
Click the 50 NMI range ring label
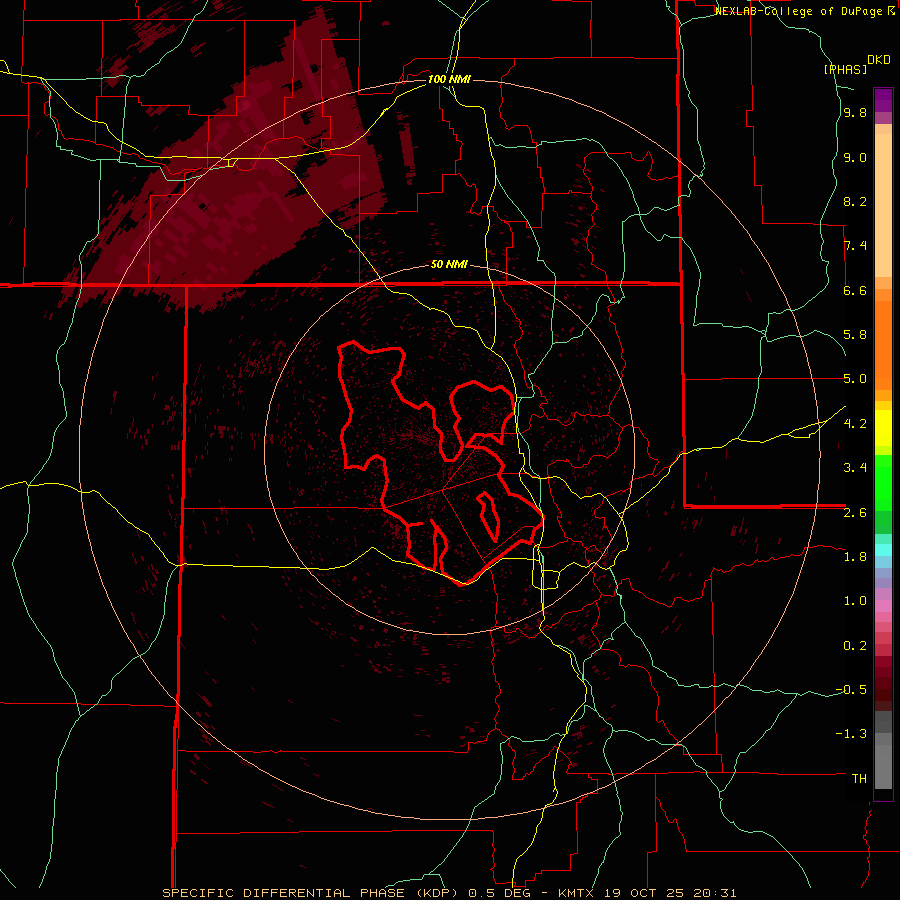pos(449,265)
